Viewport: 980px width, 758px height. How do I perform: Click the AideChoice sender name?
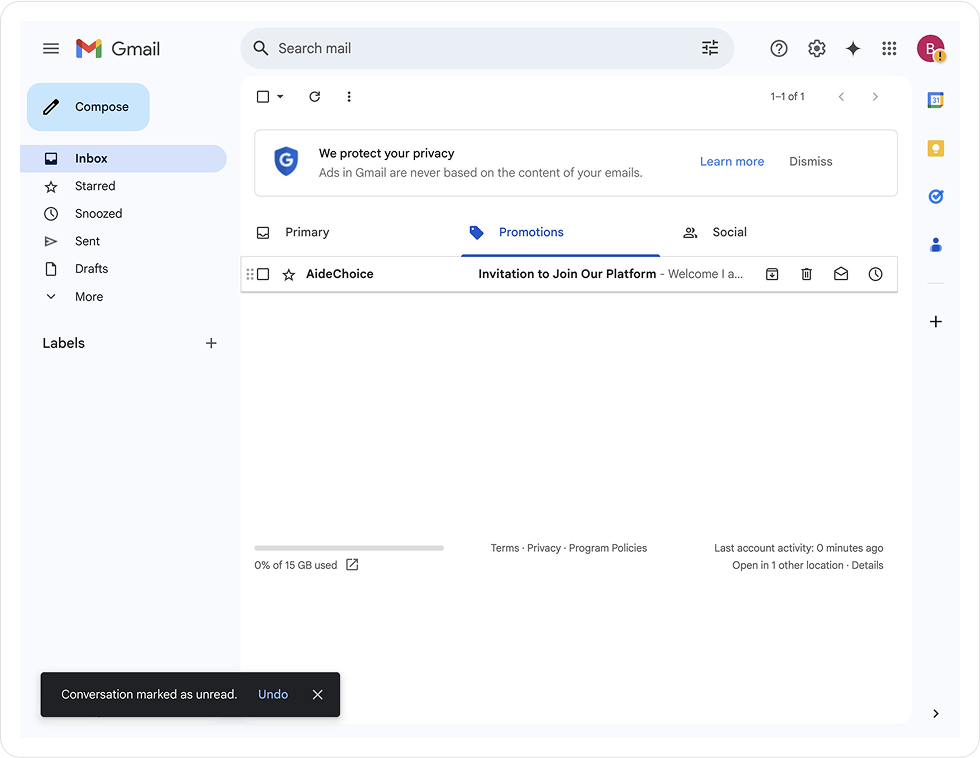[339, 274]
